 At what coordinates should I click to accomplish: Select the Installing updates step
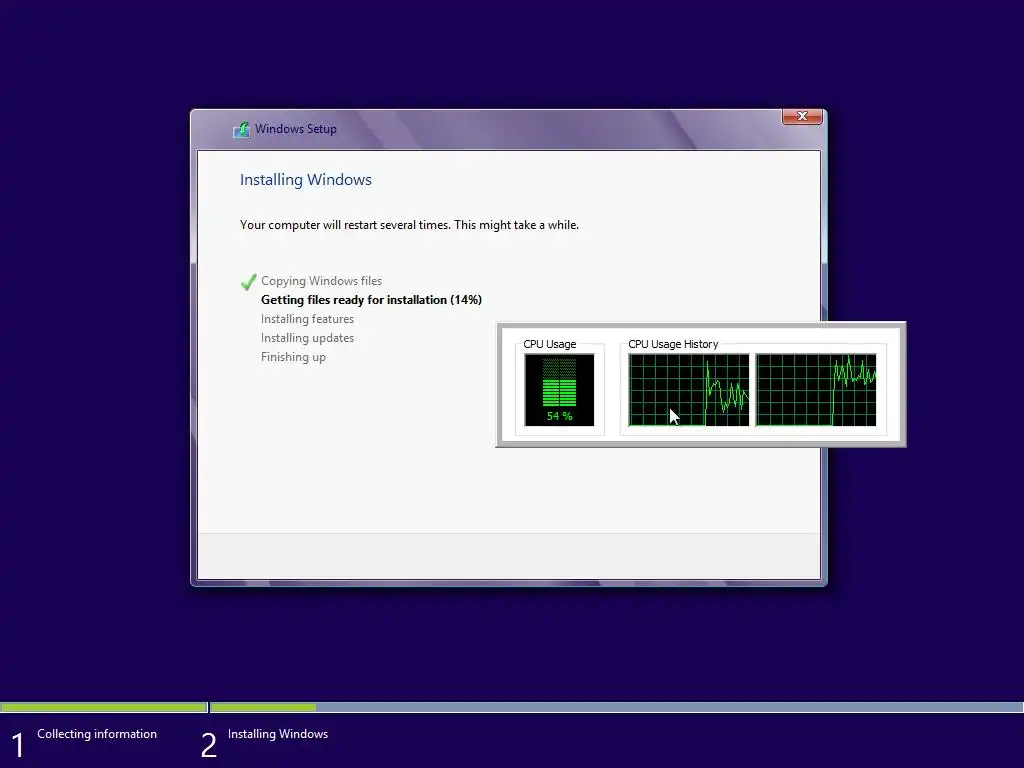tap(308, 338)
